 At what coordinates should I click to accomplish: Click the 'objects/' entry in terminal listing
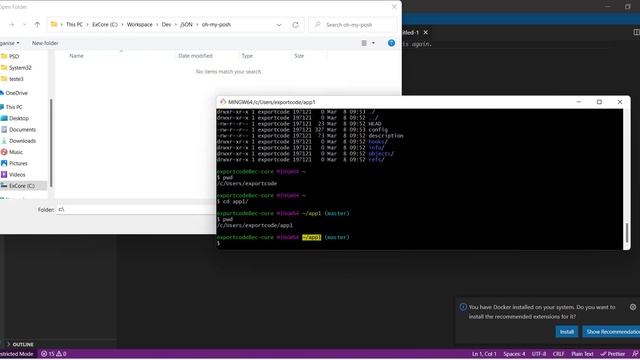[381, 154]
